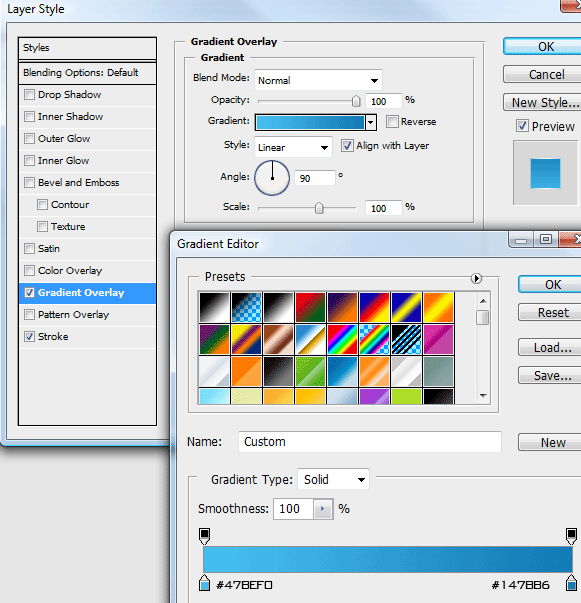This screenshot has height=603, width=581.
Task: Pick the copper gradient preset
Action: click(278, 339)
